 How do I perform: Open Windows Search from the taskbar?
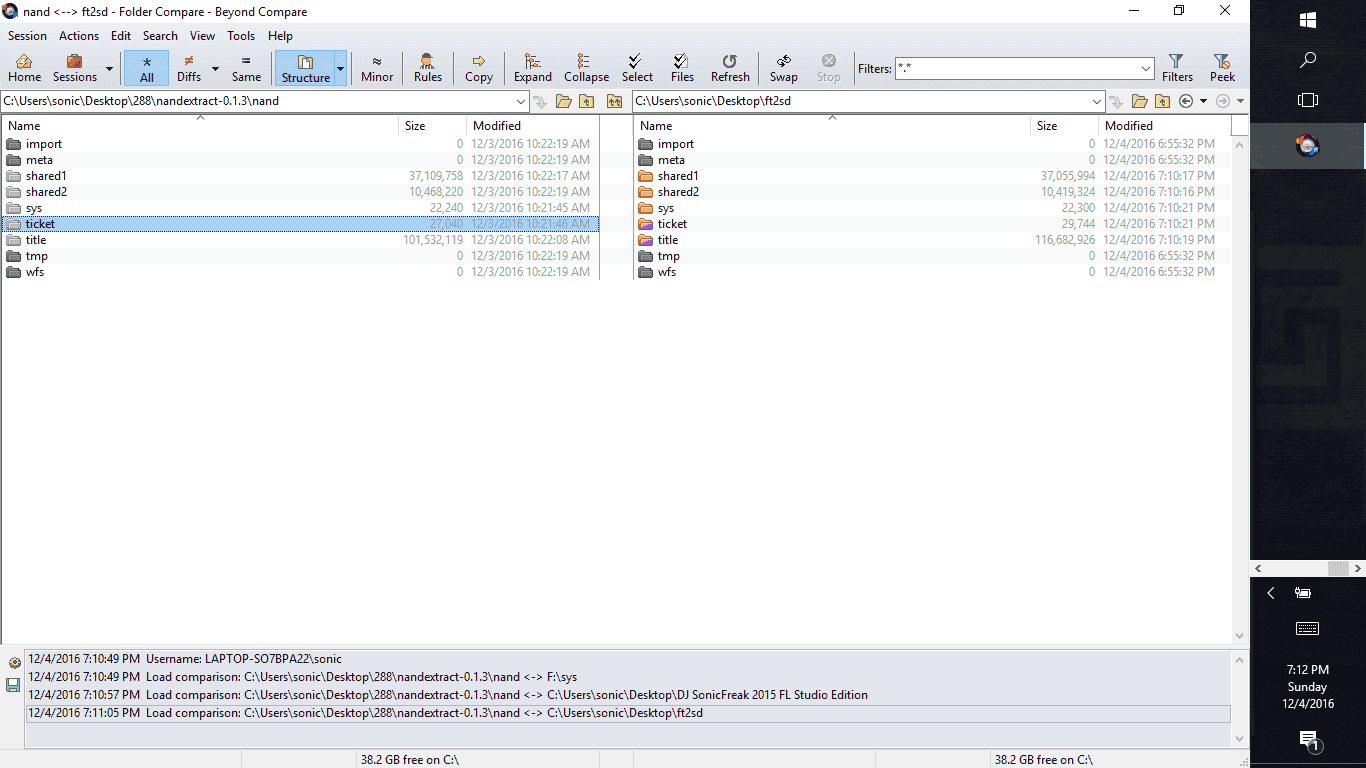(x=1308, y=60)
